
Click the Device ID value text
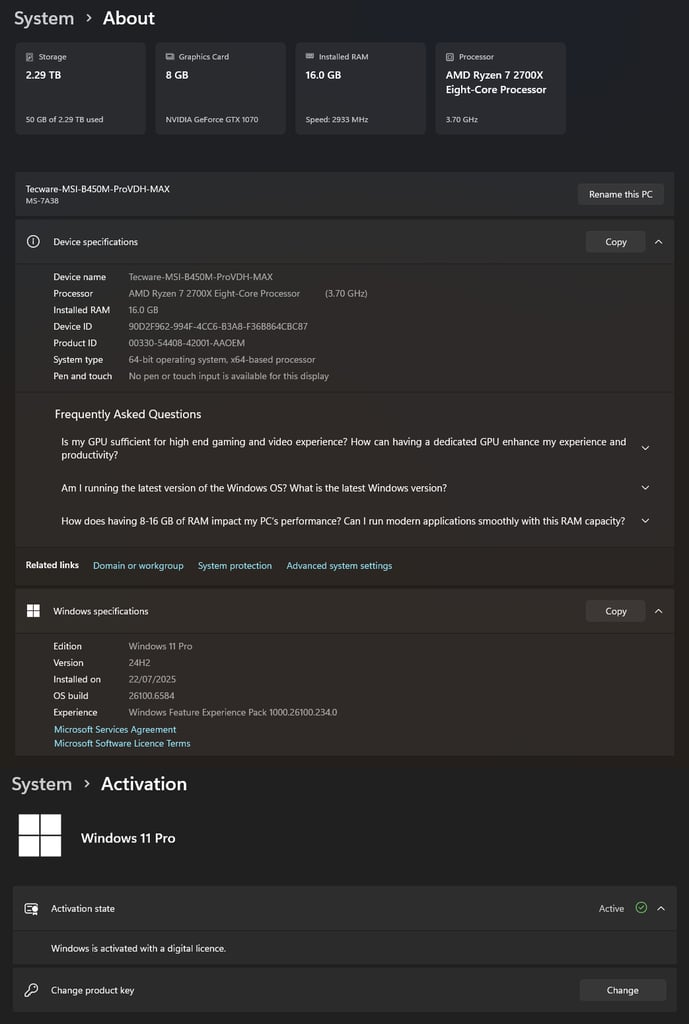click(218, 327)
